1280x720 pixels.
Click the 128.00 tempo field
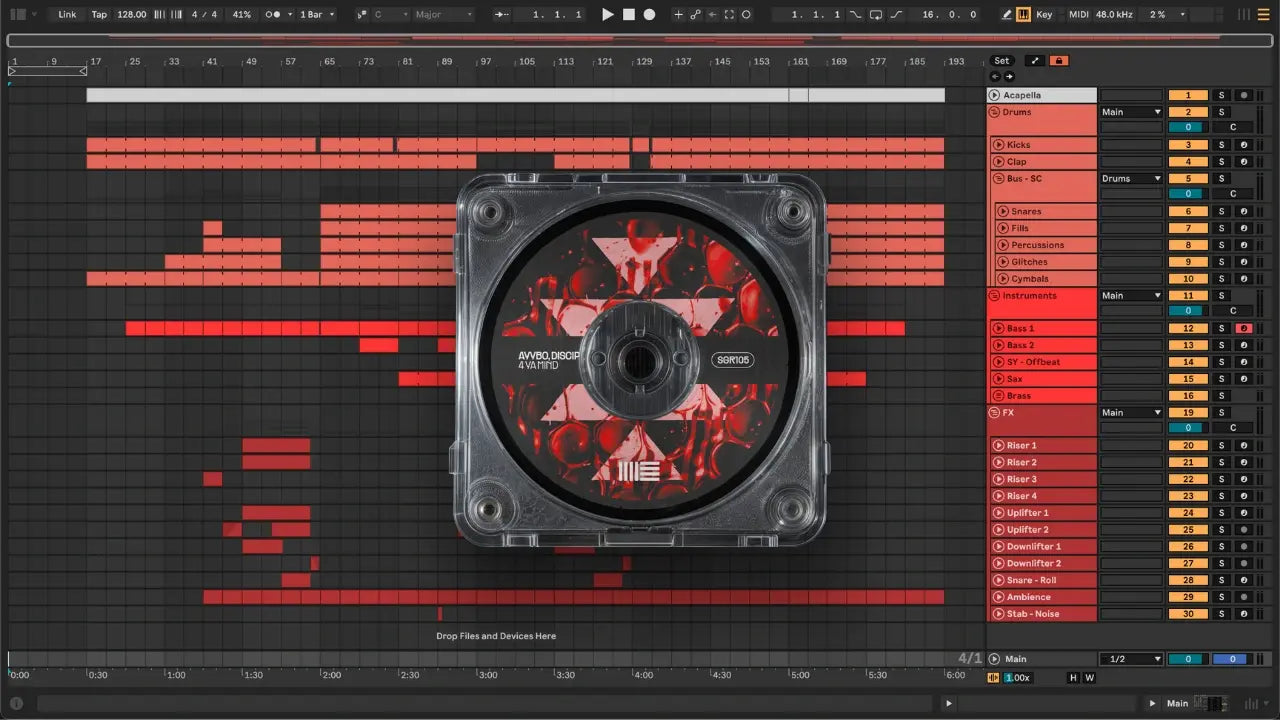tap(131, 15)
